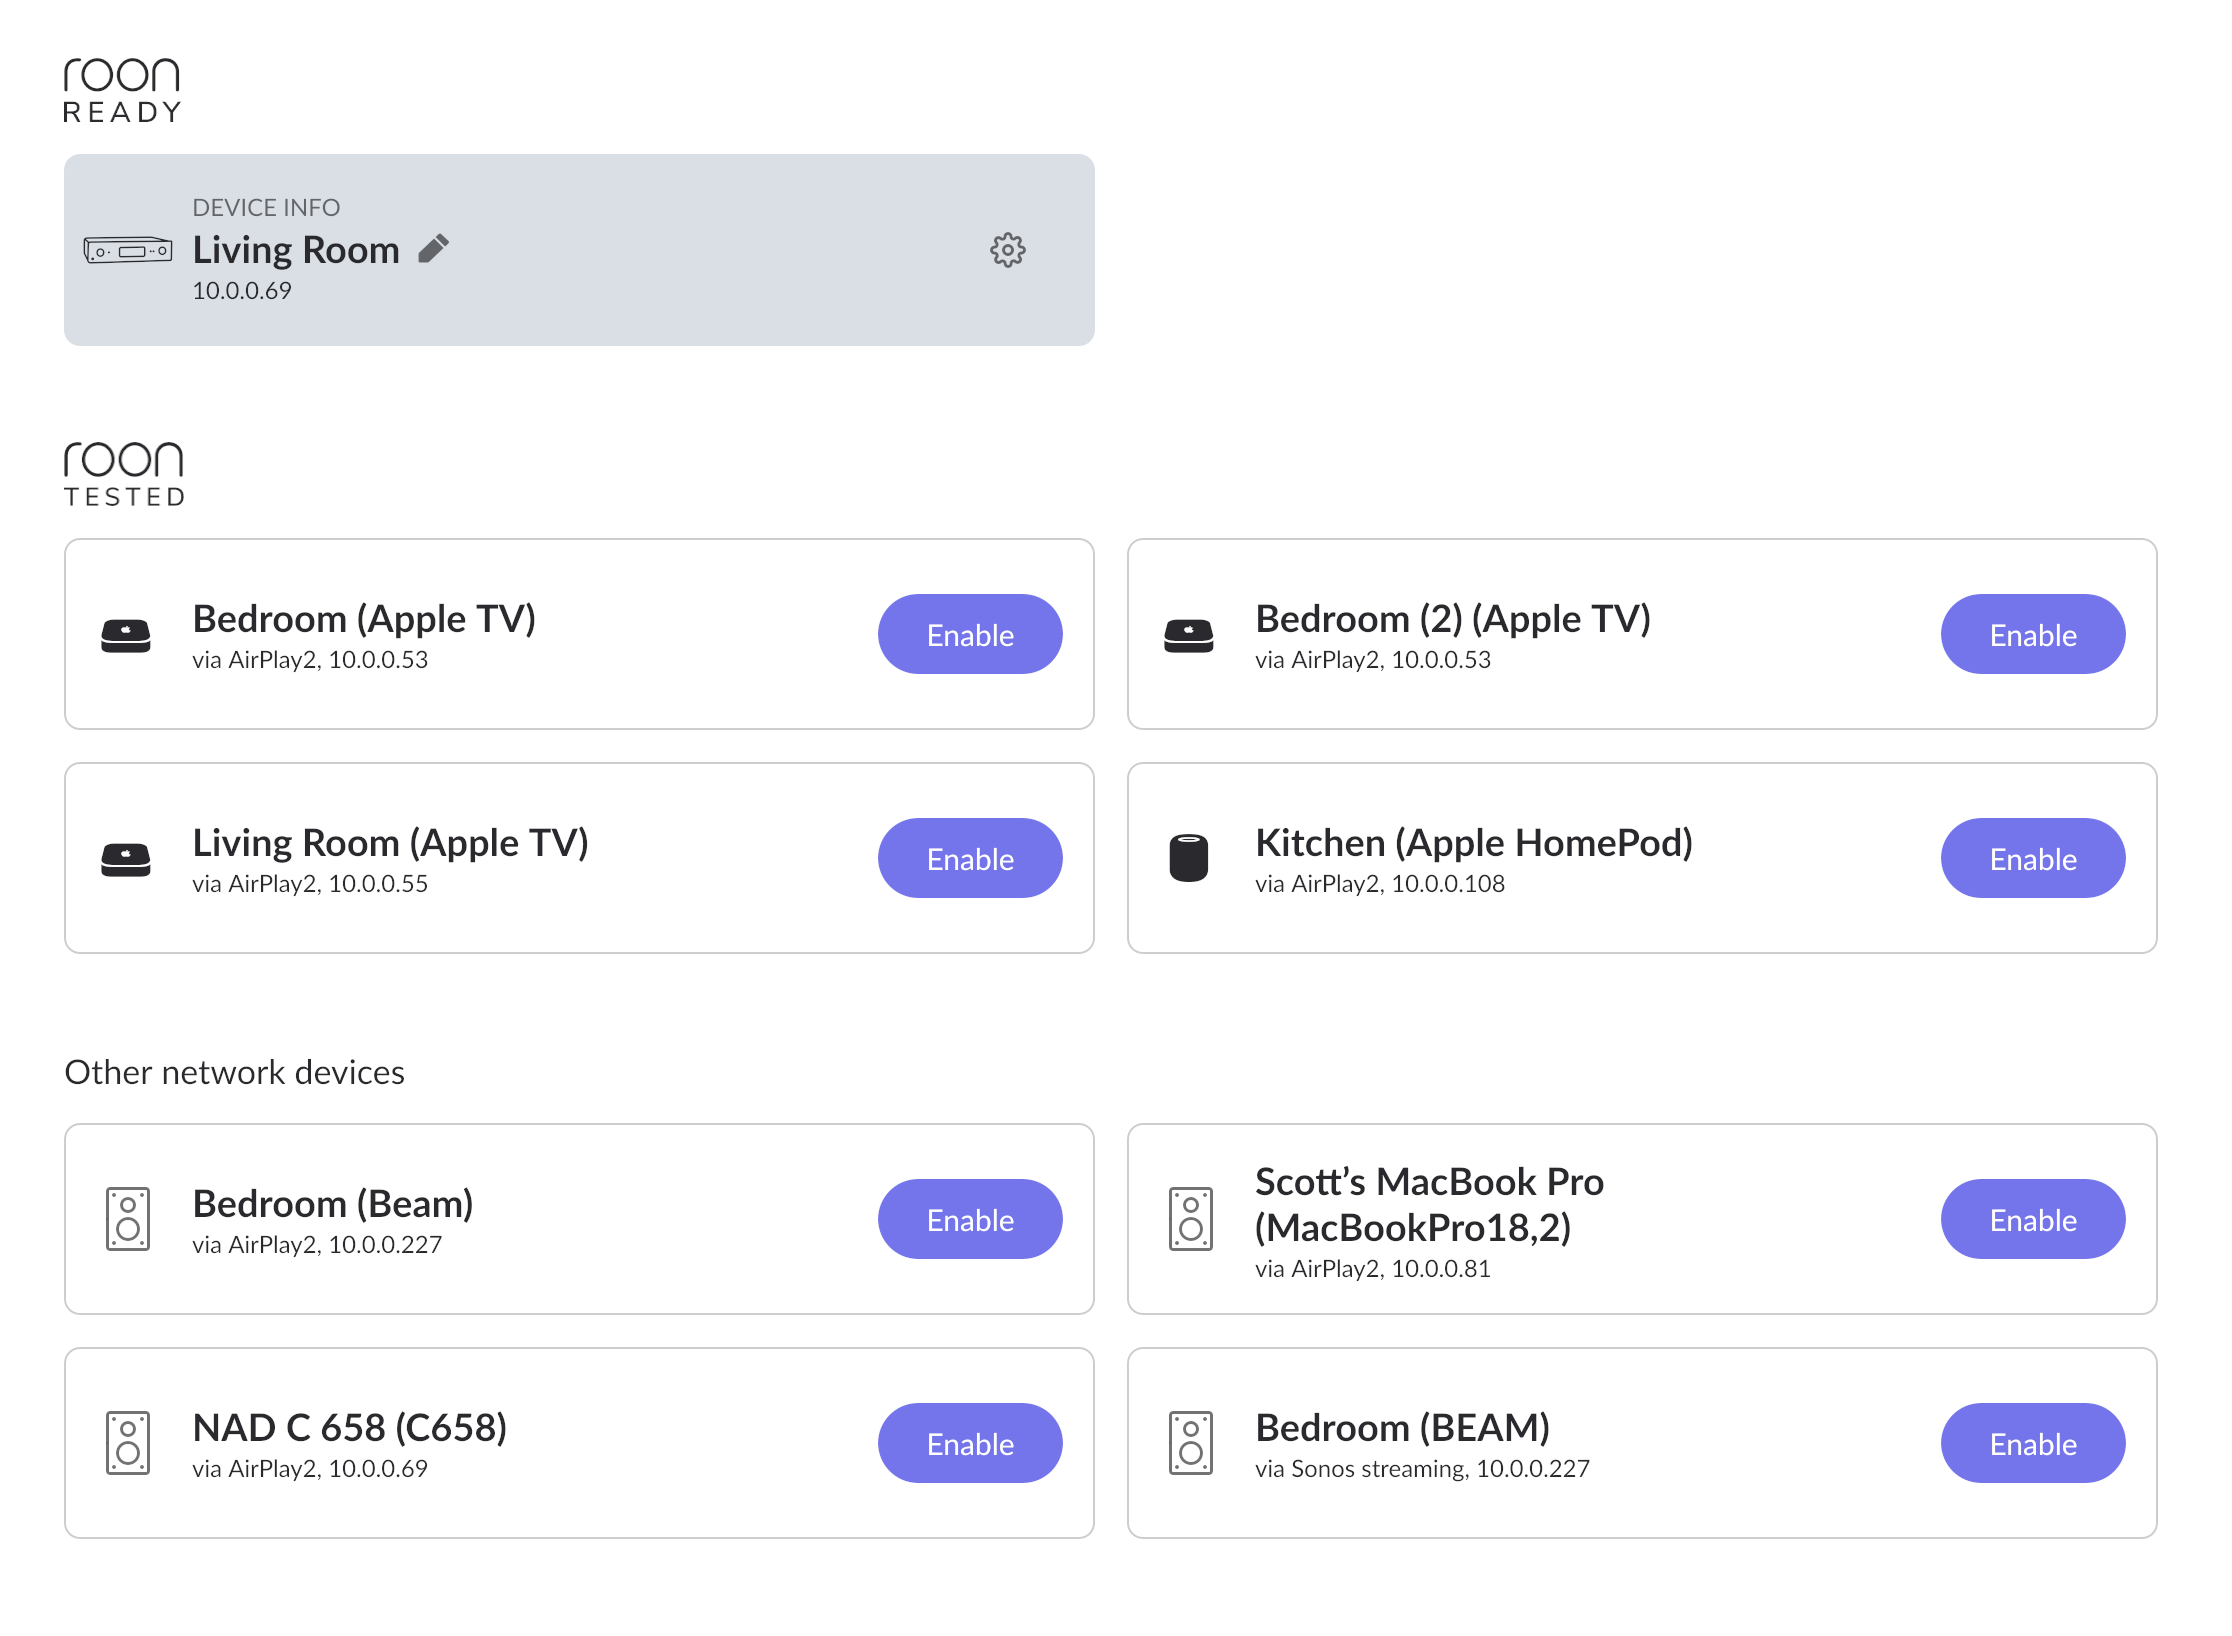Click the amplifier icon in the Device Info card
Image resolution: width=2232 pixels, height=1636 pixels.
(x=128, y=250)
